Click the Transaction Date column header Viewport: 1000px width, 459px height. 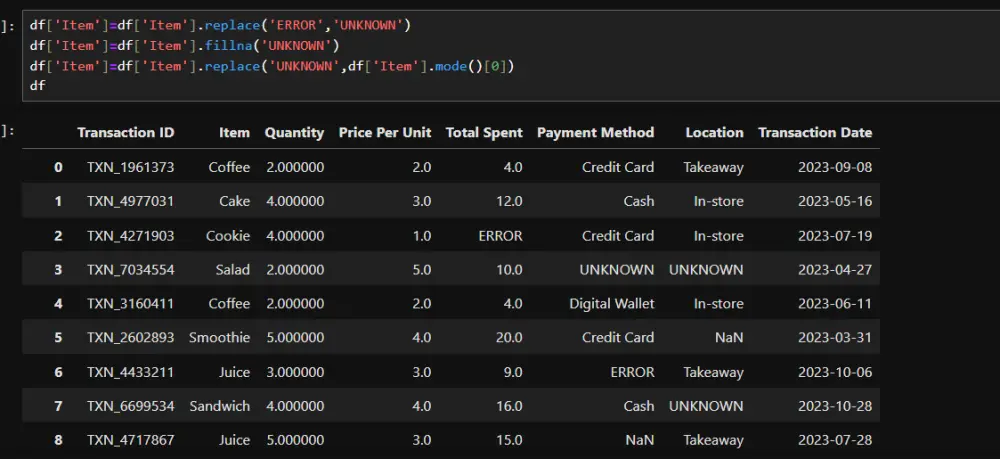pyautogui.click(x=815, y=133)
